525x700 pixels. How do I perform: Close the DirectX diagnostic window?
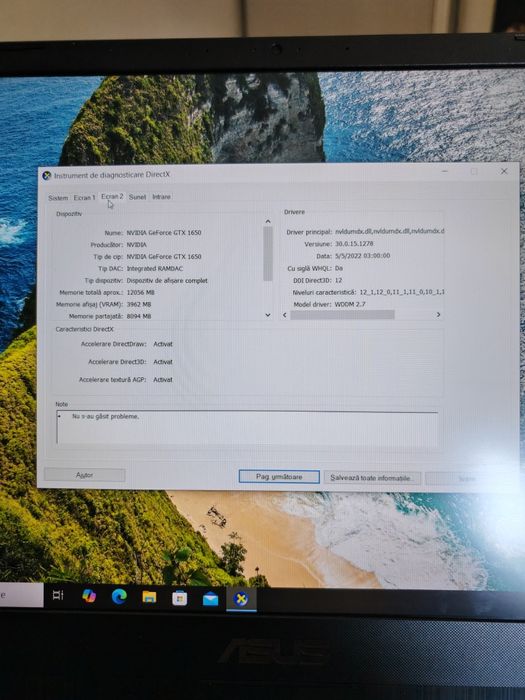(x=504, y=171)
